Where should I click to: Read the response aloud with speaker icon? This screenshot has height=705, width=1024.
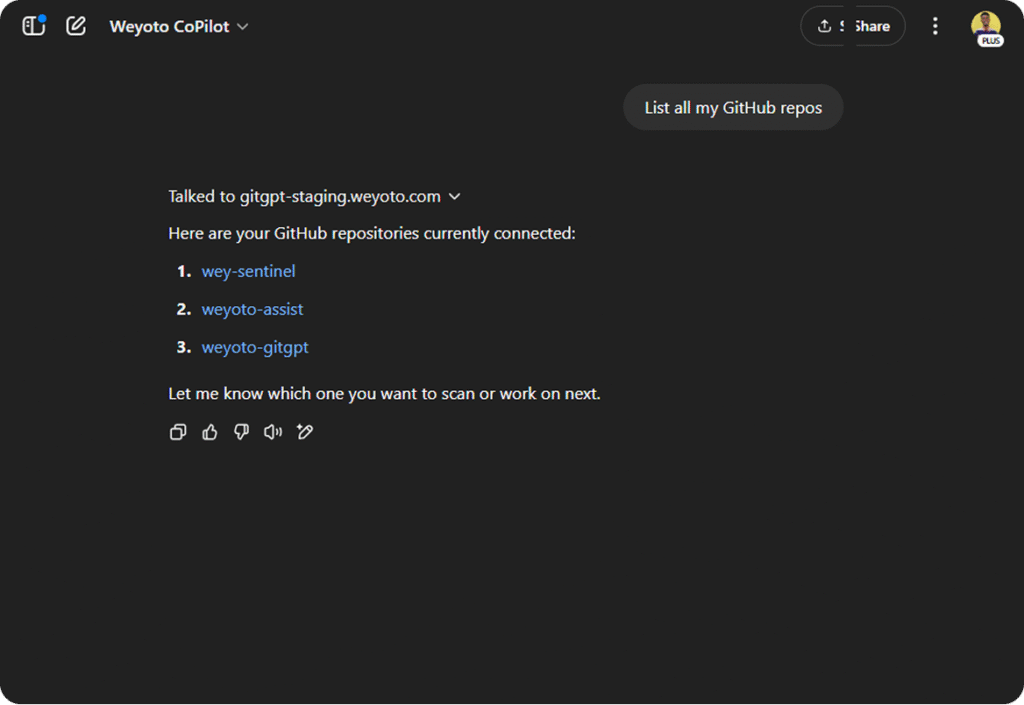click(273, 432)
